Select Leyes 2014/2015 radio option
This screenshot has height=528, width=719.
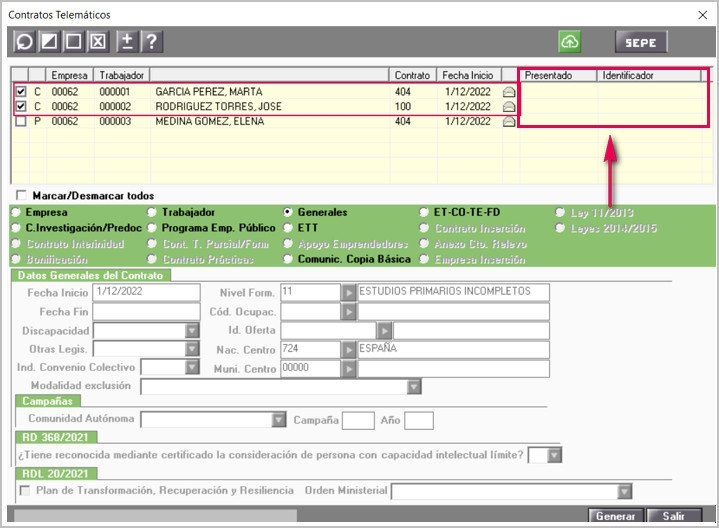(x=560, y=228)
